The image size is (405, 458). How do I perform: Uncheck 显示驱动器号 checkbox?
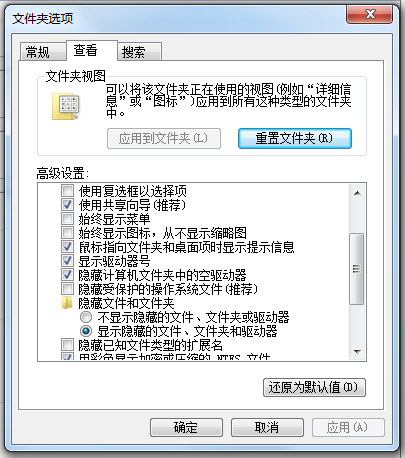coord(67,261)
